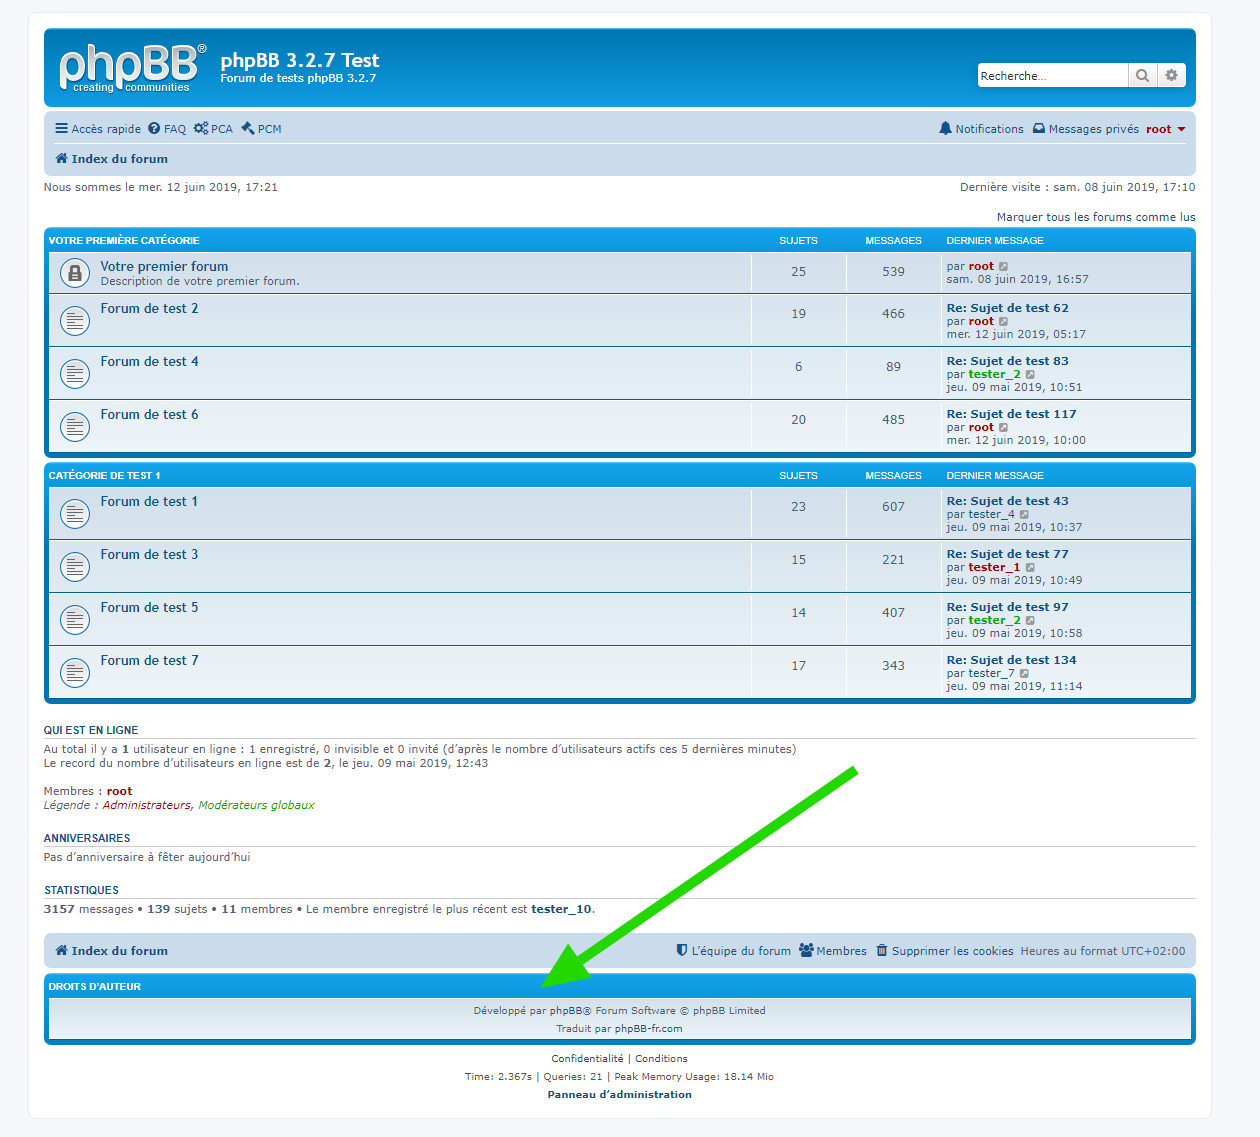Viewport: 1260px width, 1137px height.
Task: Open the Accès rapide menu
Action: point(98,129)
